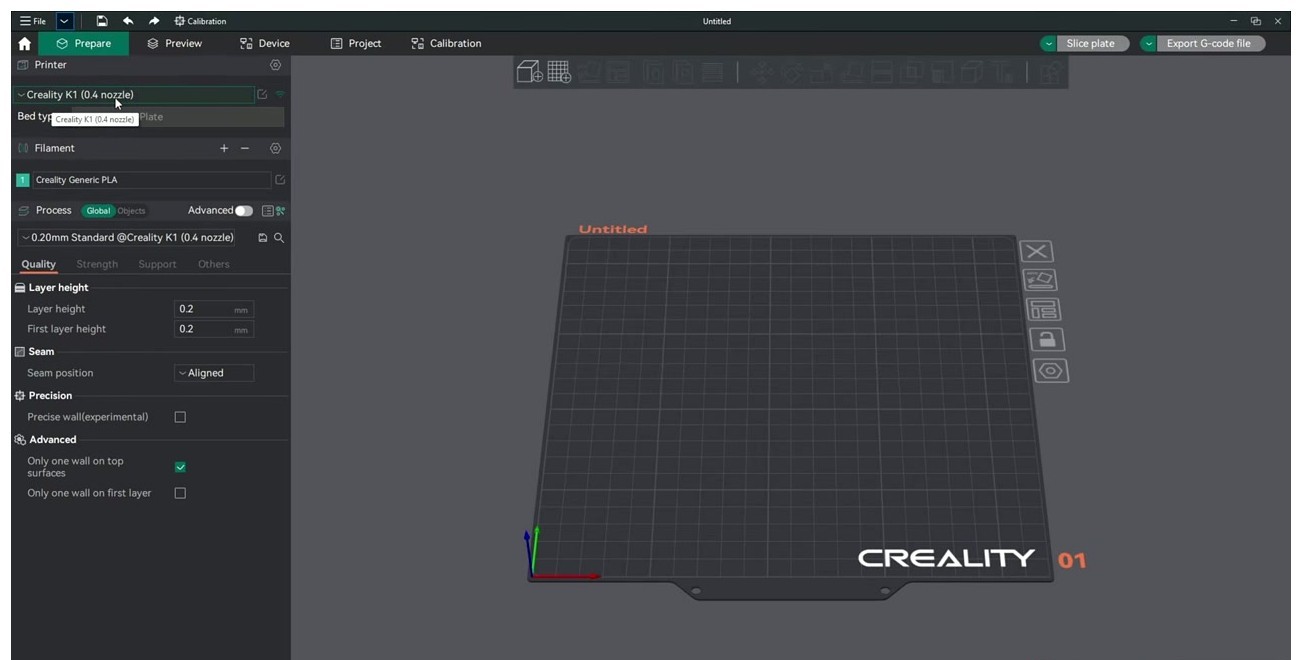Click the search settings magnifier icon
1300x660 pixels.
click(279, 238)
